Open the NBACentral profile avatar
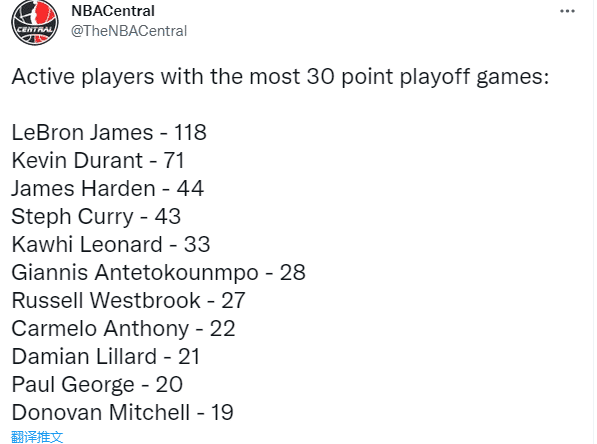 [x=35, y=22]
